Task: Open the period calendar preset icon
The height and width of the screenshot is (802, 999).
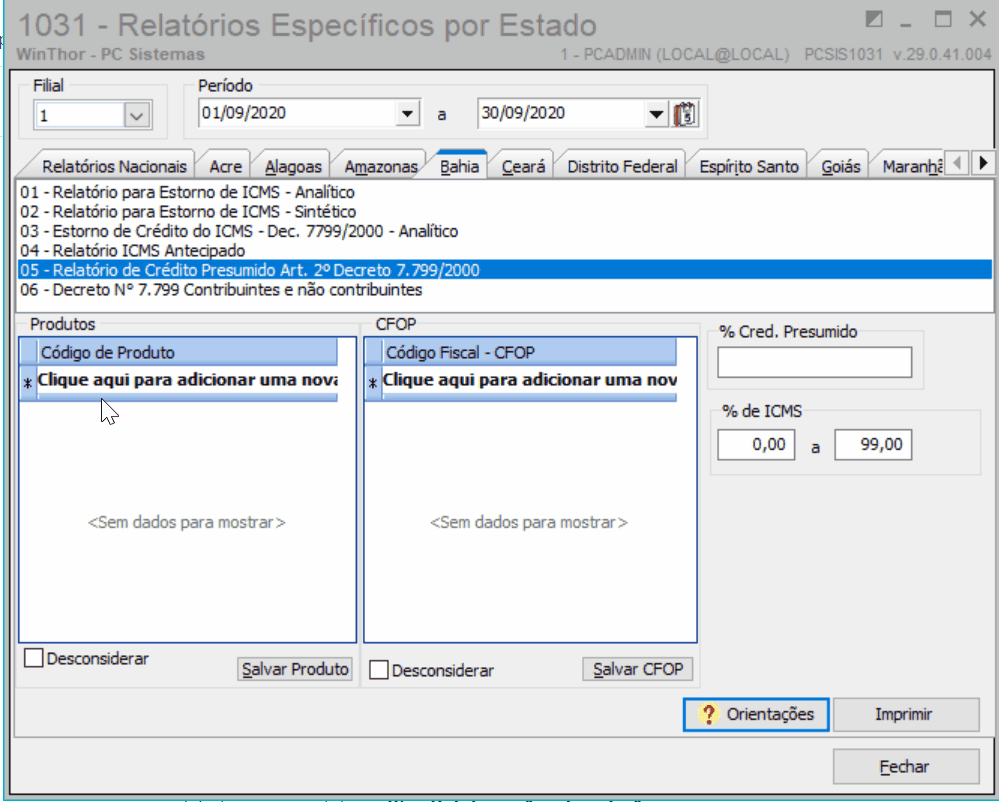Action: [685, 114]
